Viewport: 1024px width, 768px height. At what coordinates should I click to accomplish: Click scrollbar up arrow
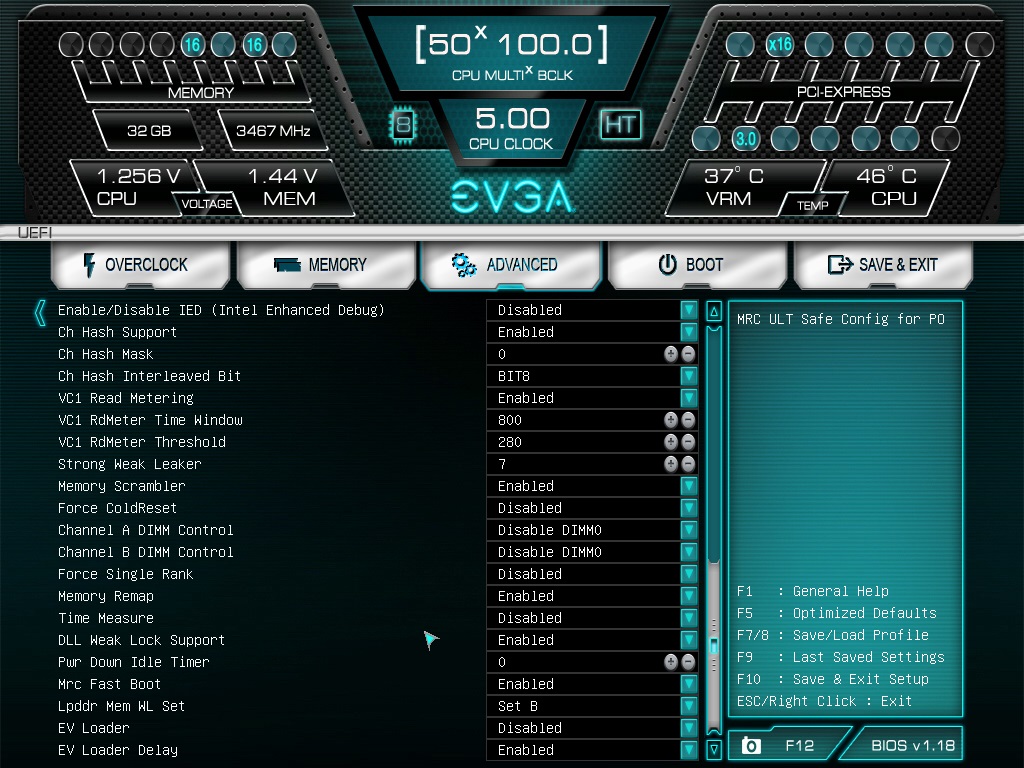tap(714, 311)
